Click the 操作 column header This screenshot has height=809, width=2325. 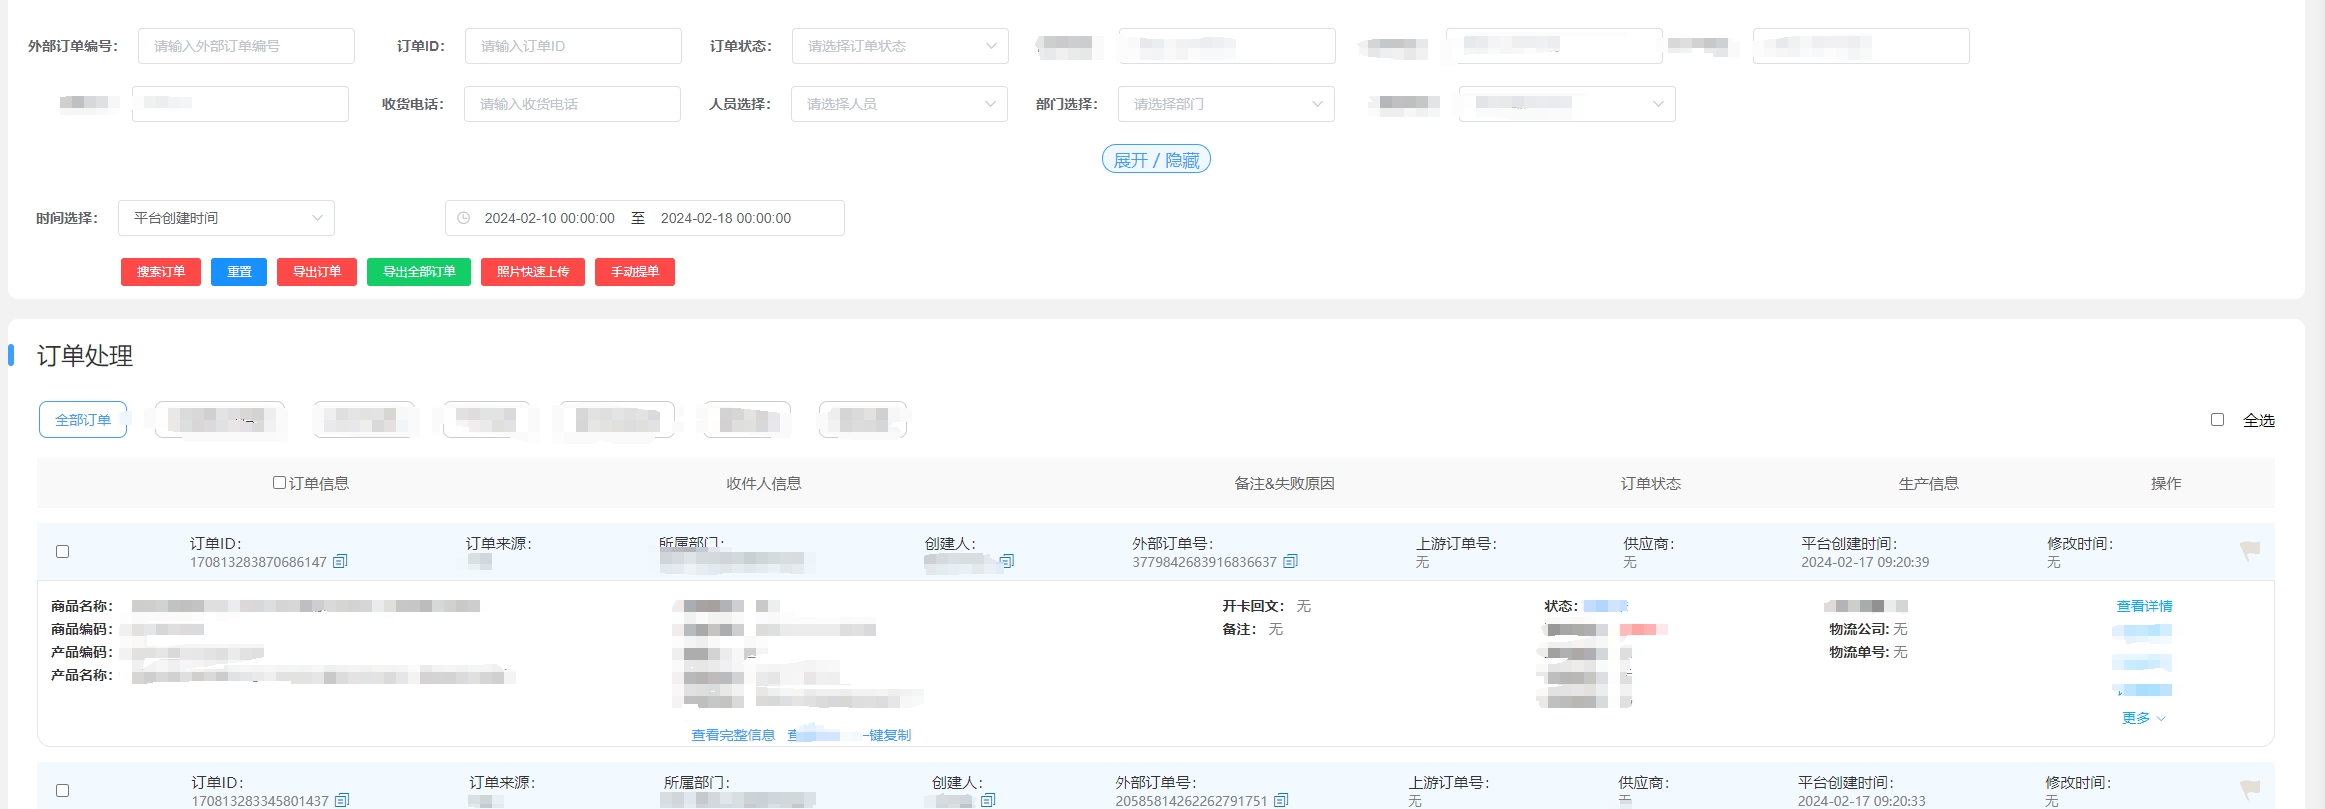(2166, 484)
